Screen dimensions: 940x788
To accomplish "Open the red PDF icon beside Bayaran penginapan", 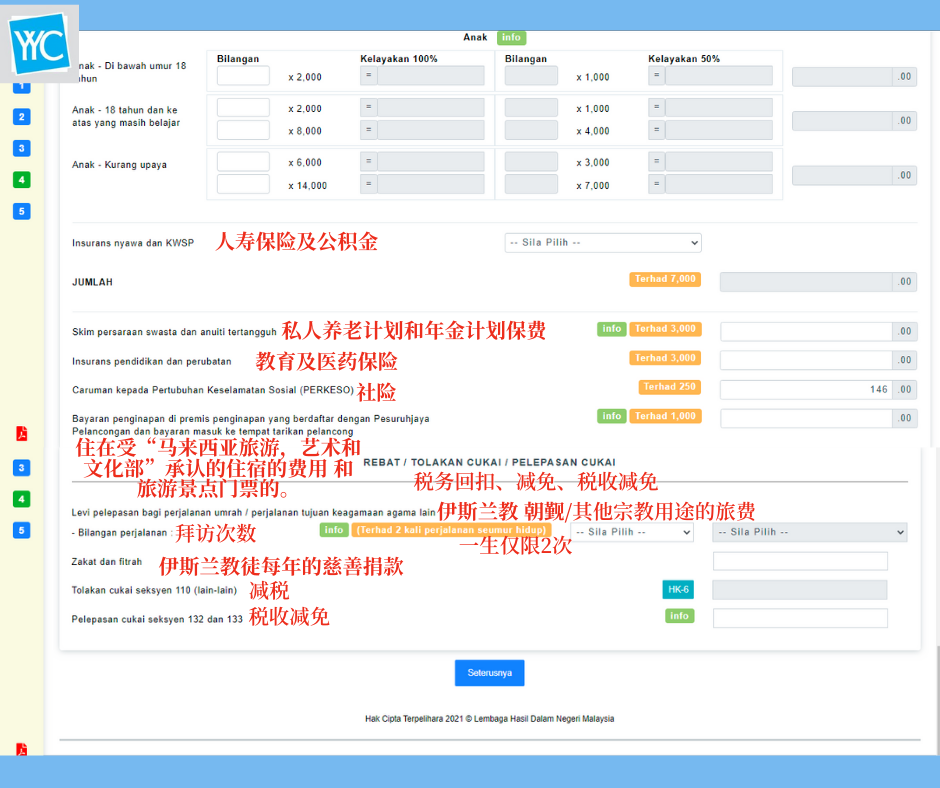I will click(x=22, y=434).
